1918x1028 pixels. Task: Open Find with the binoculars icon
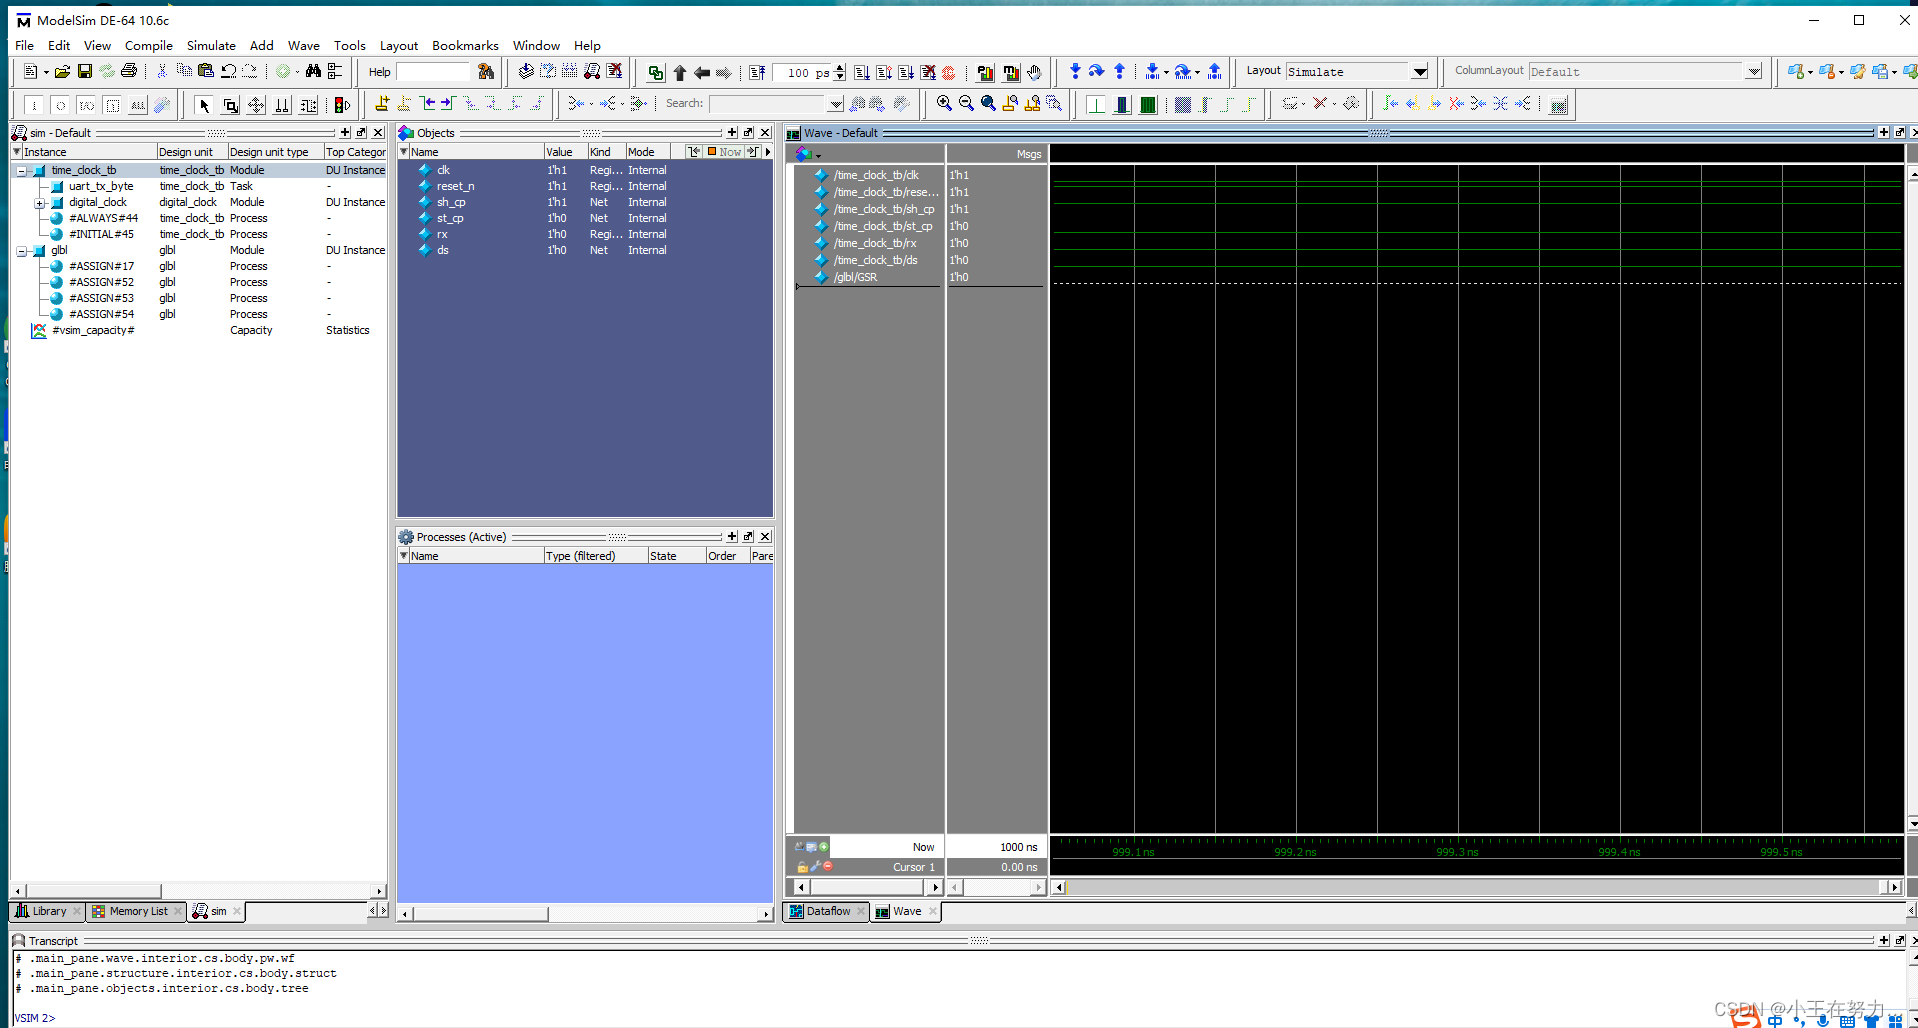[x=313, y=72]
